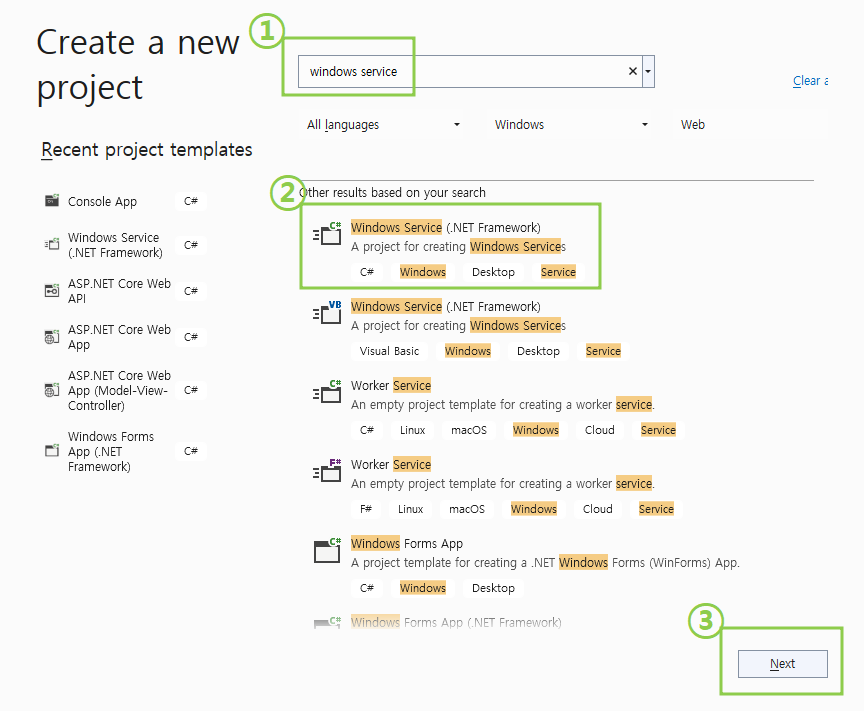This screenshot has width=864, height=711.
Task: Click the Next button
Action: [x=782, y=664]
